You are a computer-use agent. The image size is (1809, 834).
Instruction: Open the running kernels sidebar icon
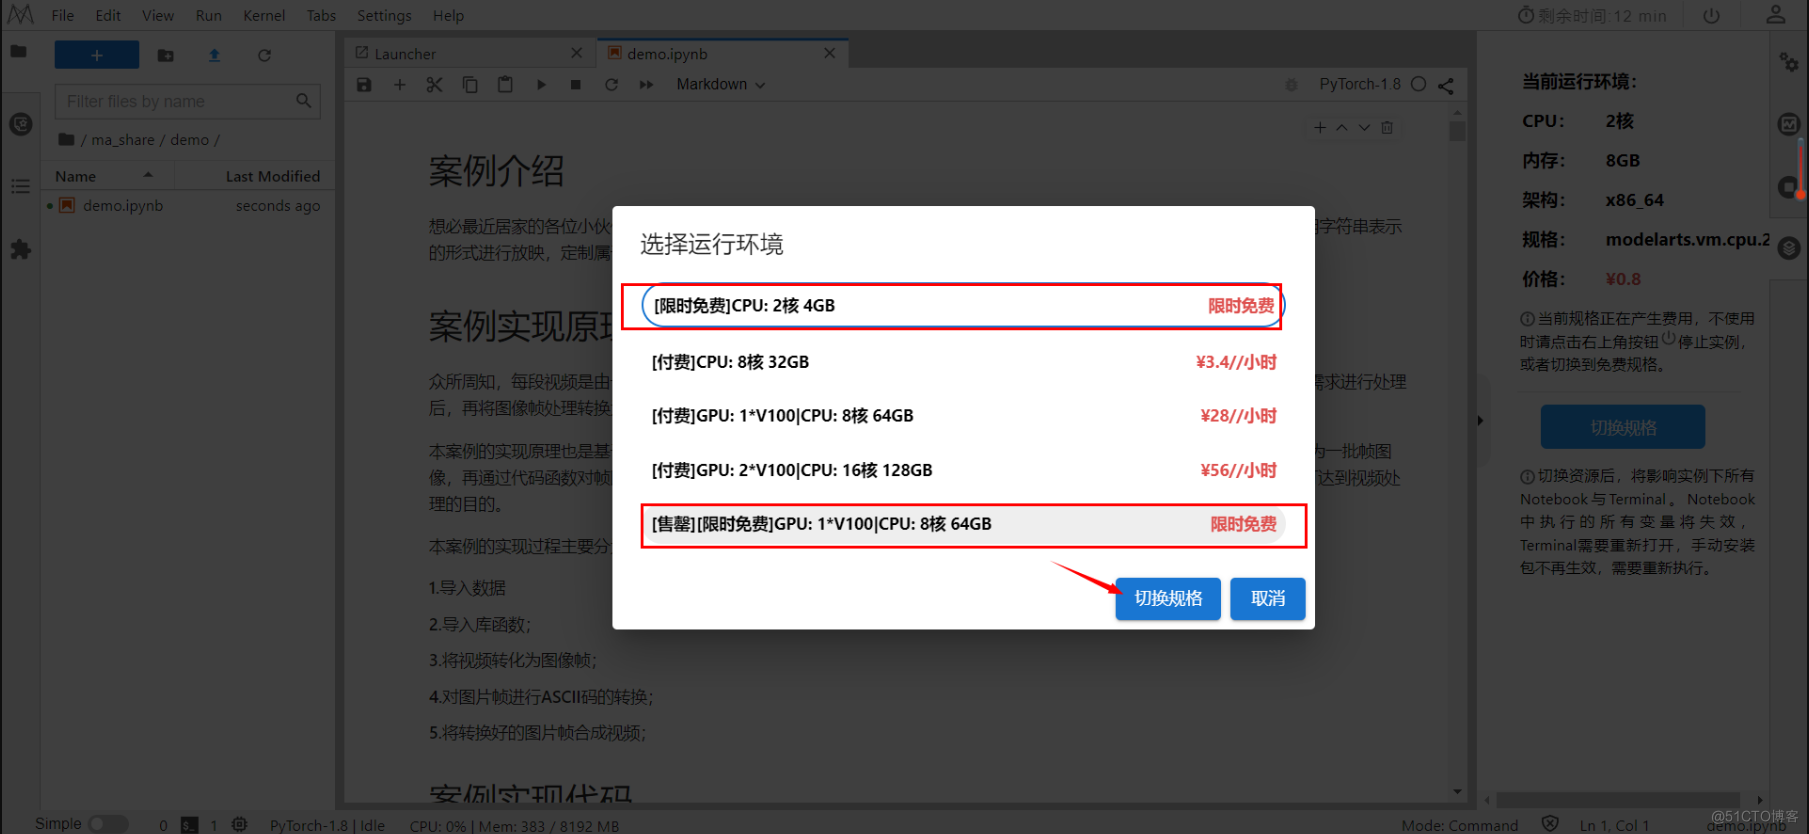tap(20, 125)
